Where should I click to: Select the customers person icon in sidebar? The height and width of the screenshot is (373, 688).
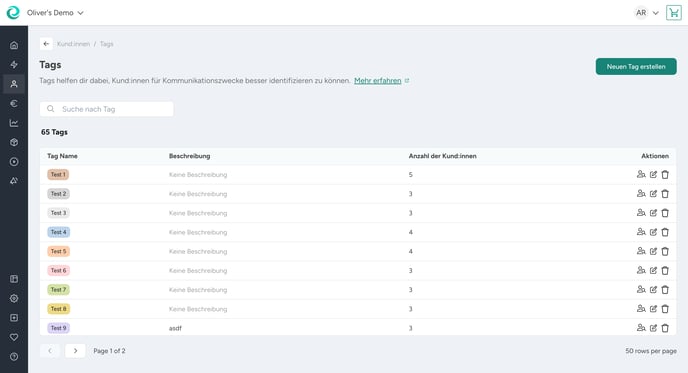click(14, 84)
